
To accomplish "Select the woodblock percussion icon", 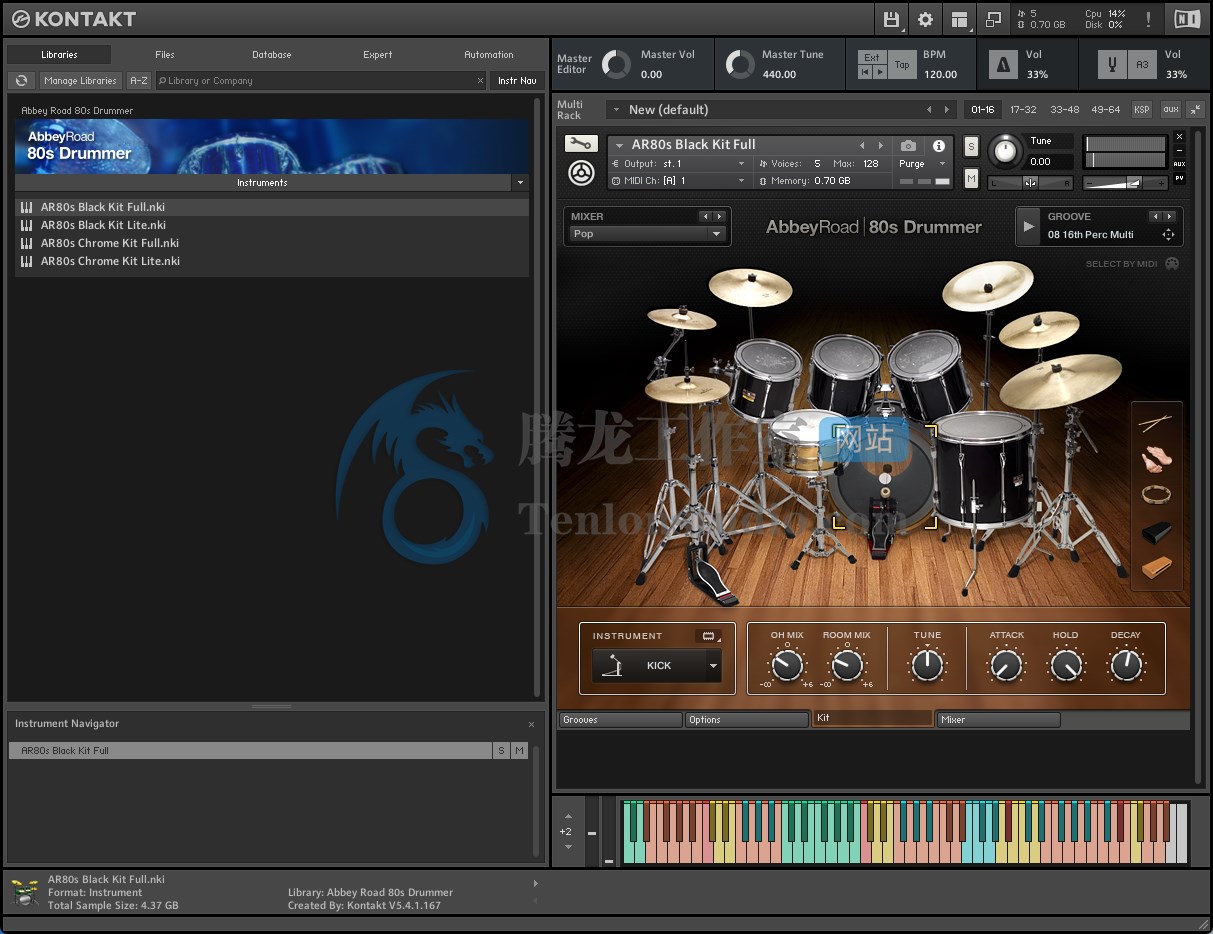I will pyautogui.click(x=1157, y=568).
